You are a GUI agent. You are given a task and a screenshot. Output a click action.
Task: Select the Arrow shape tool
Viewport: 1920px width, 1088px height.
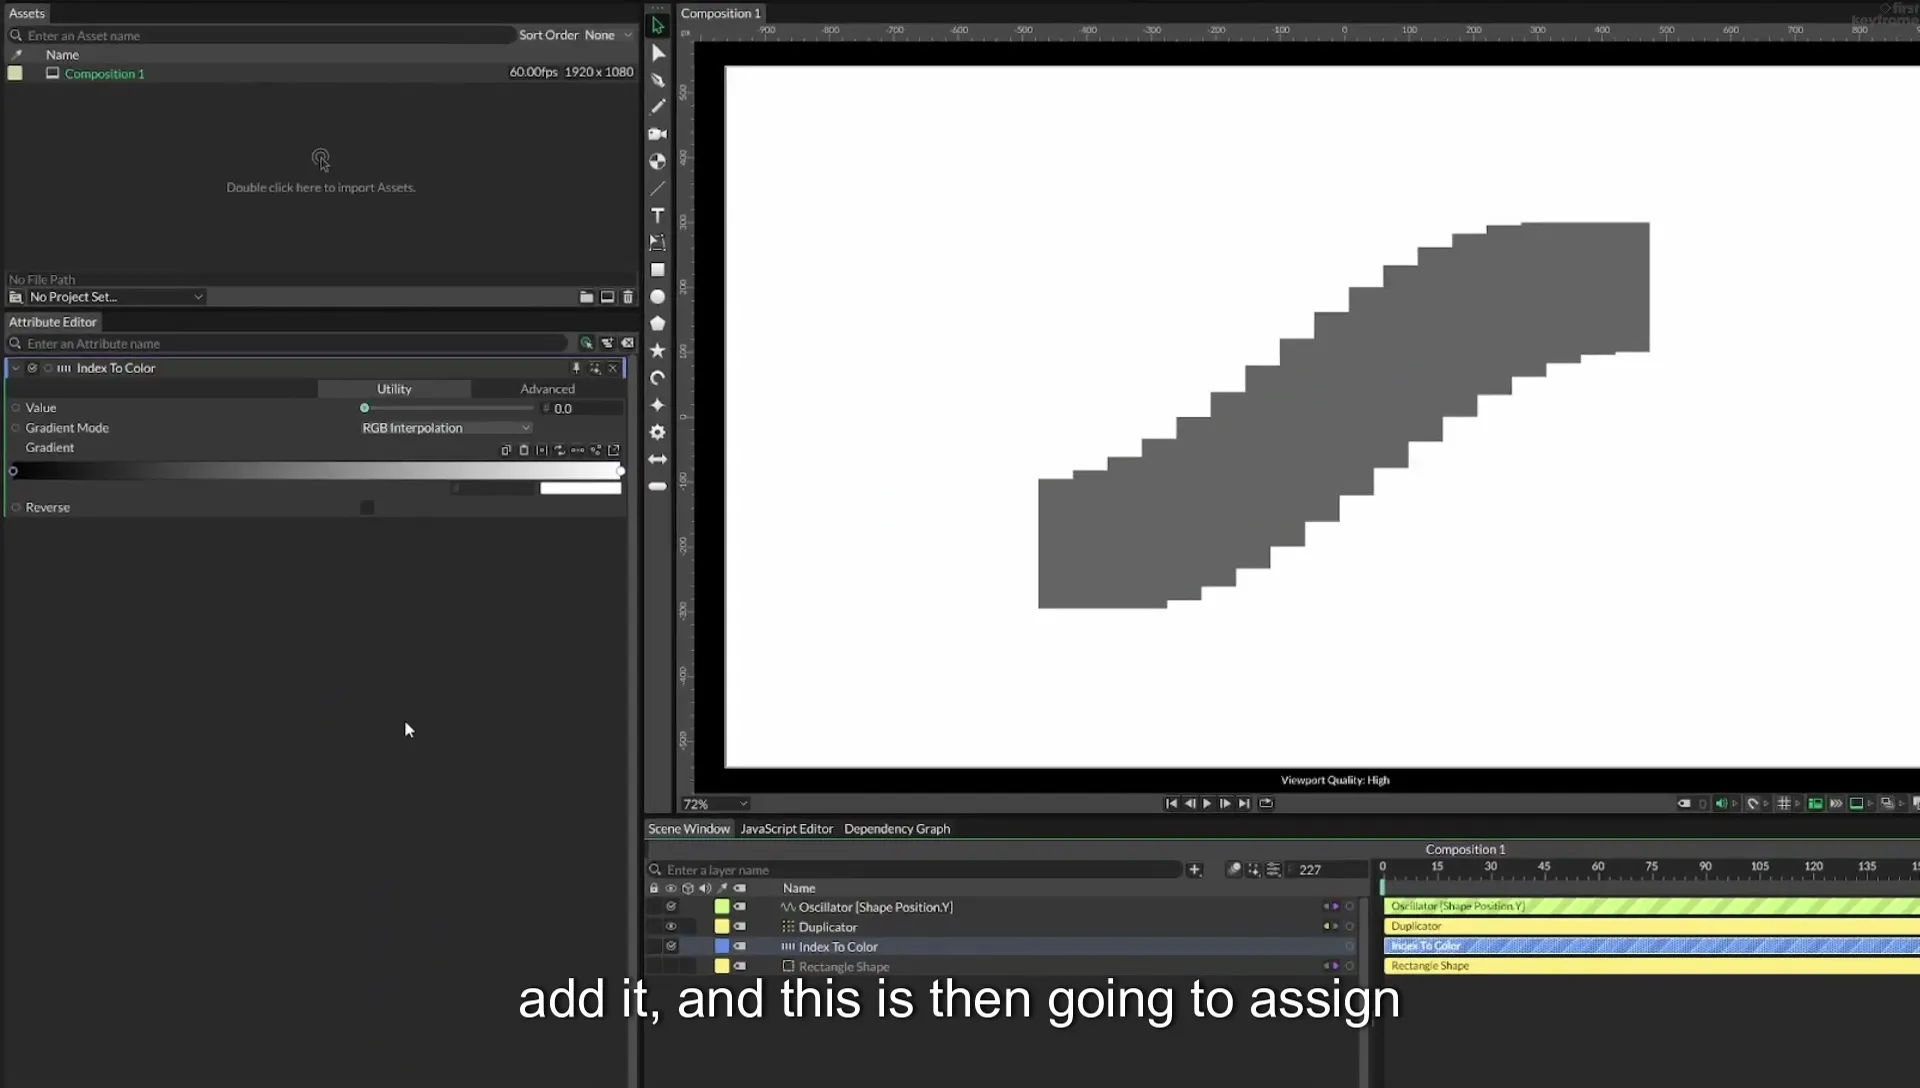pyautogui.click(x=657, y=459)
